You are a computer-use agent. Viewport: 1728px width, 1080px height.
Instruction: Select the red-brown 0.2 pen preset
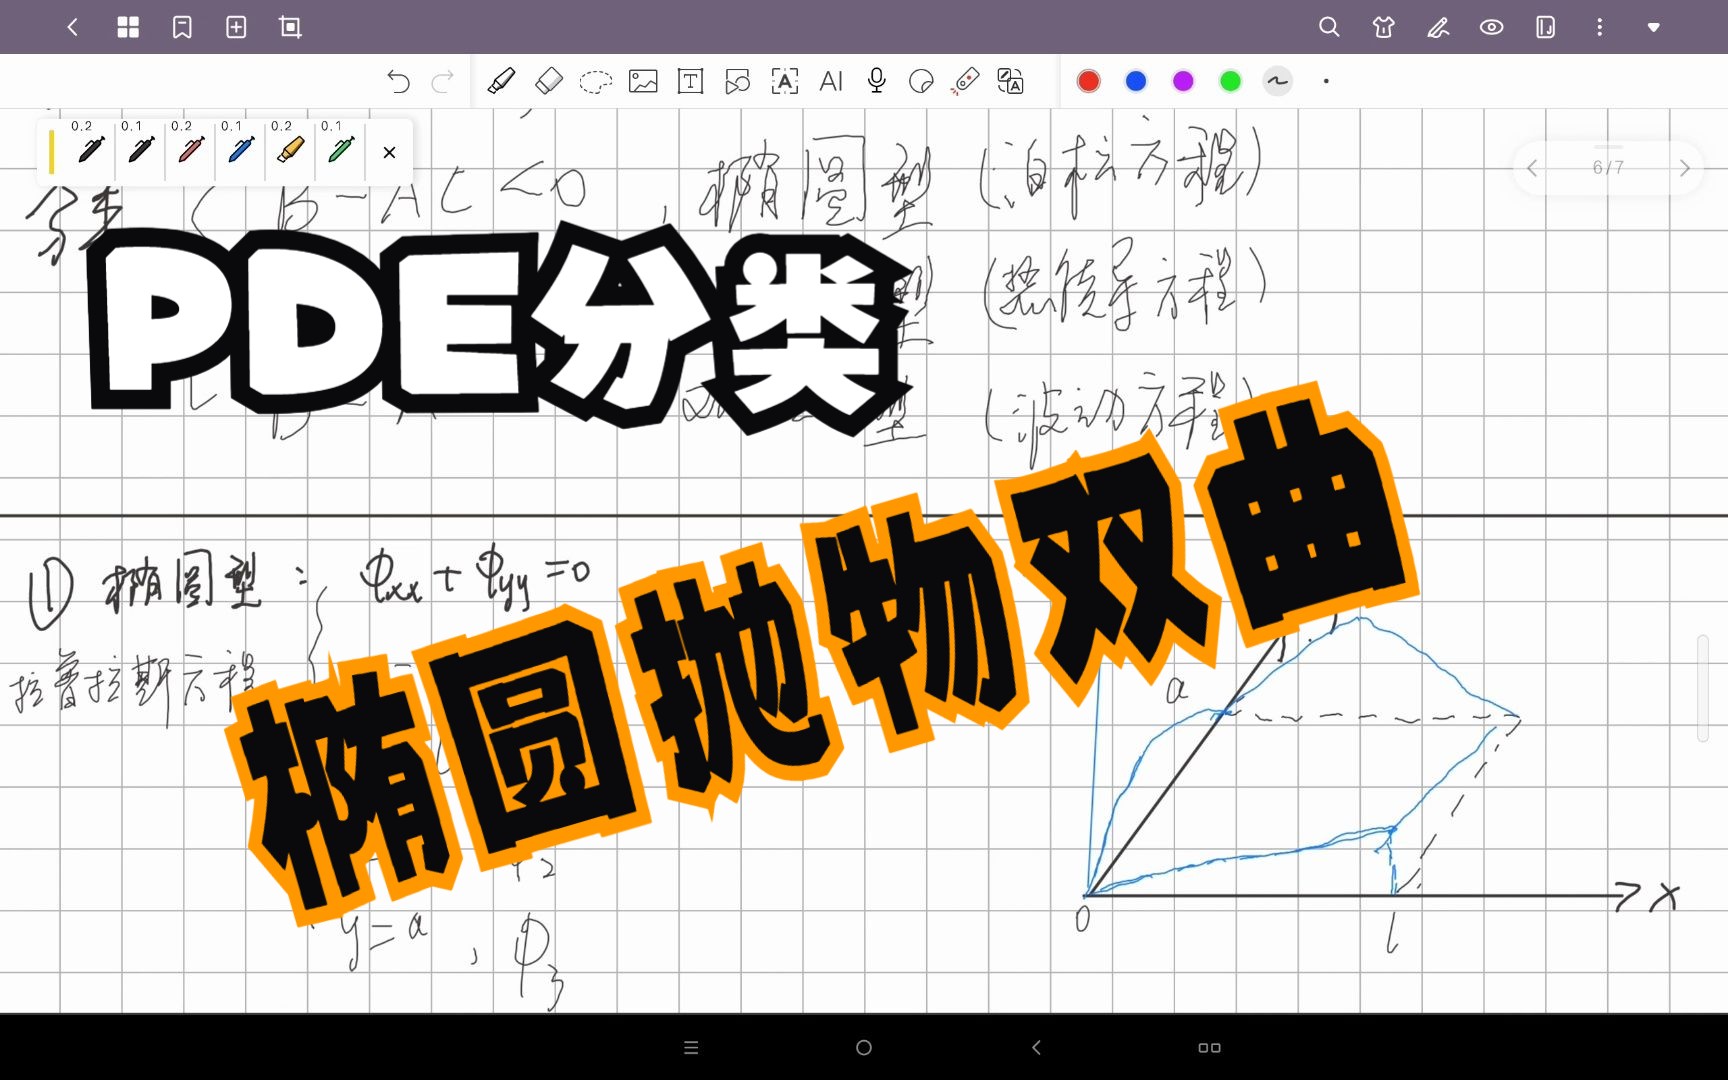click(190, 150)
